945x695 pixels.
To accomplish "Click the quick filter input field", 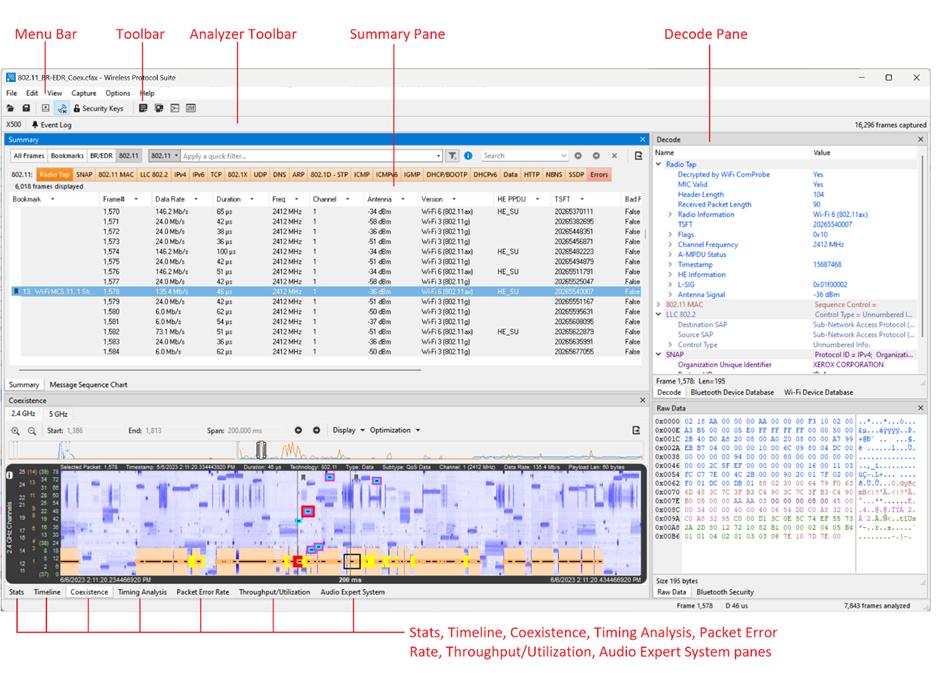I will tap(310, 156).
